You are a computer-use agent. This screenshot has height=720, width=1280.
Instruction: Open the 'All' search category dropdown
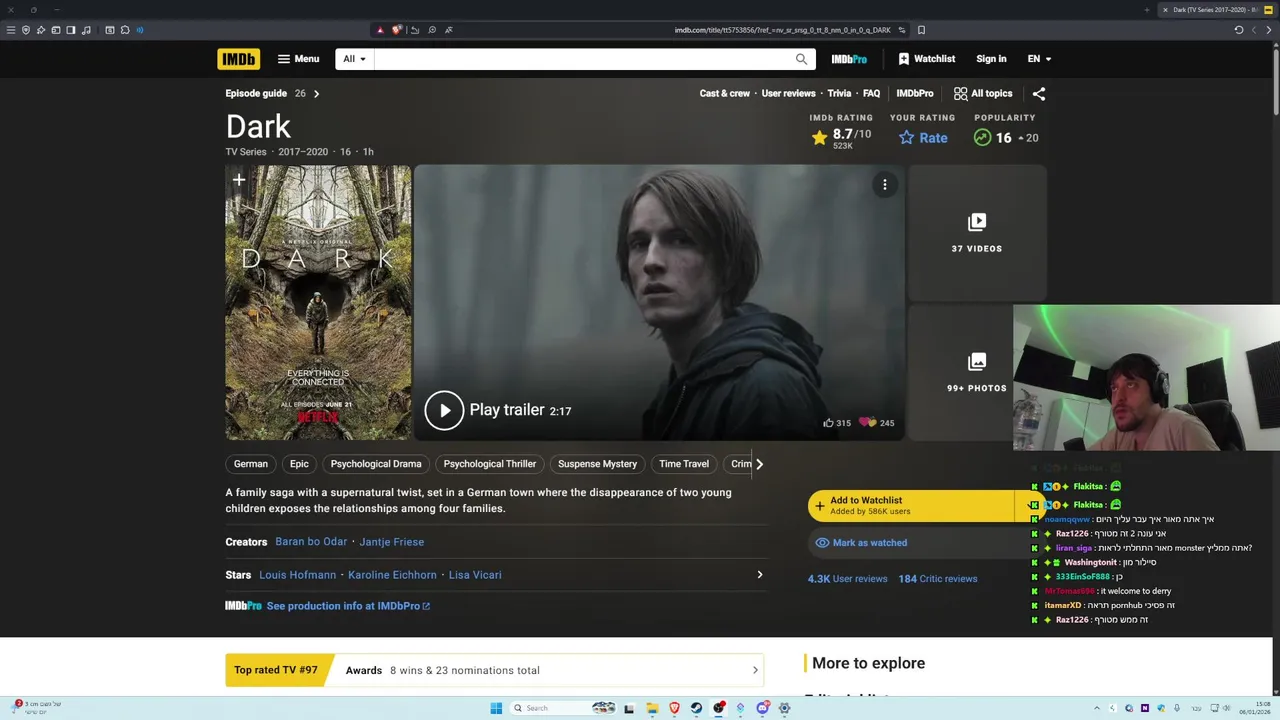click(355, 59)
